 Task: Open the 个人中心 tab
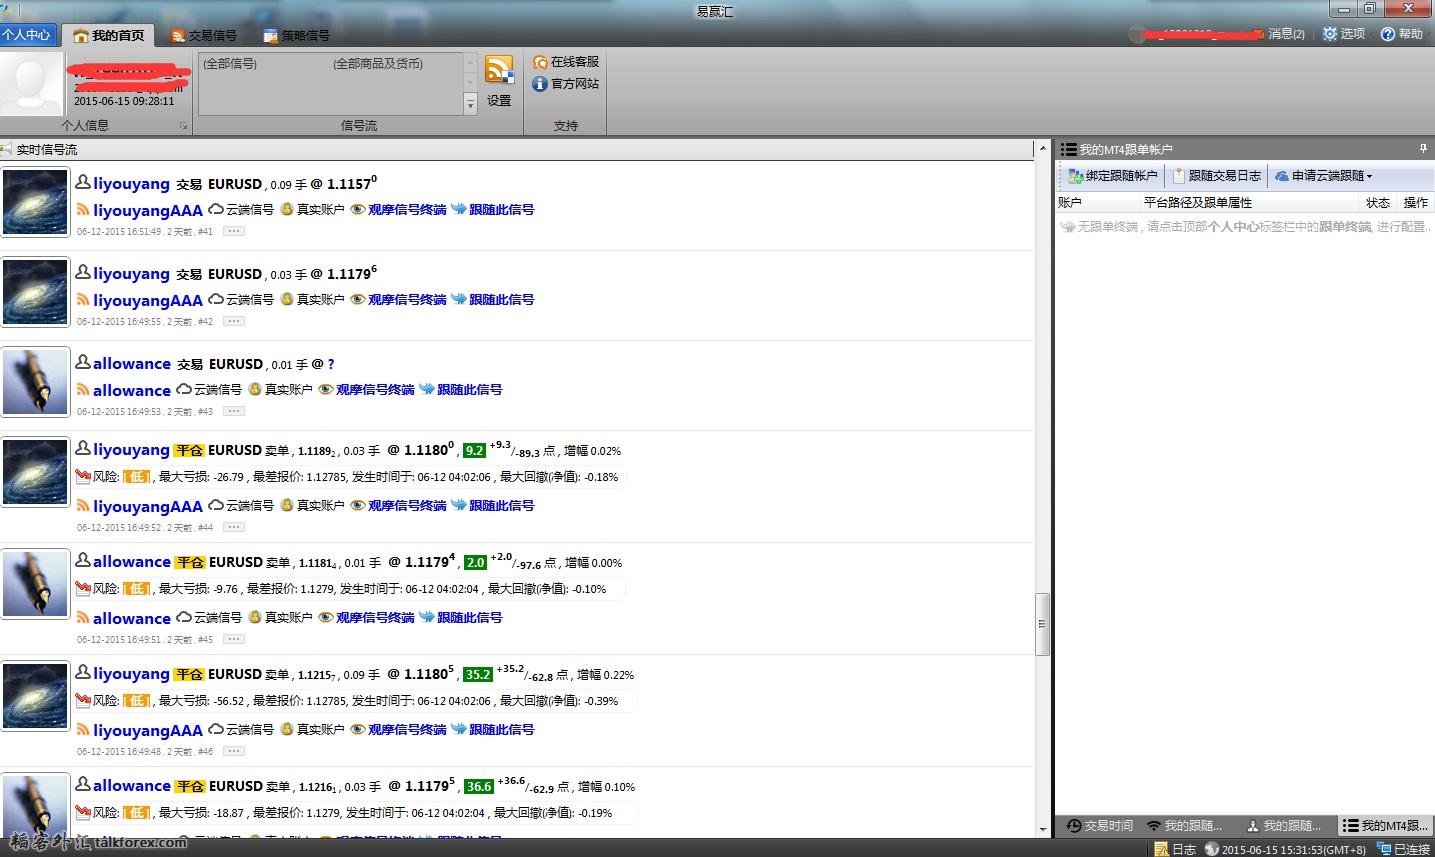point(26,34)
